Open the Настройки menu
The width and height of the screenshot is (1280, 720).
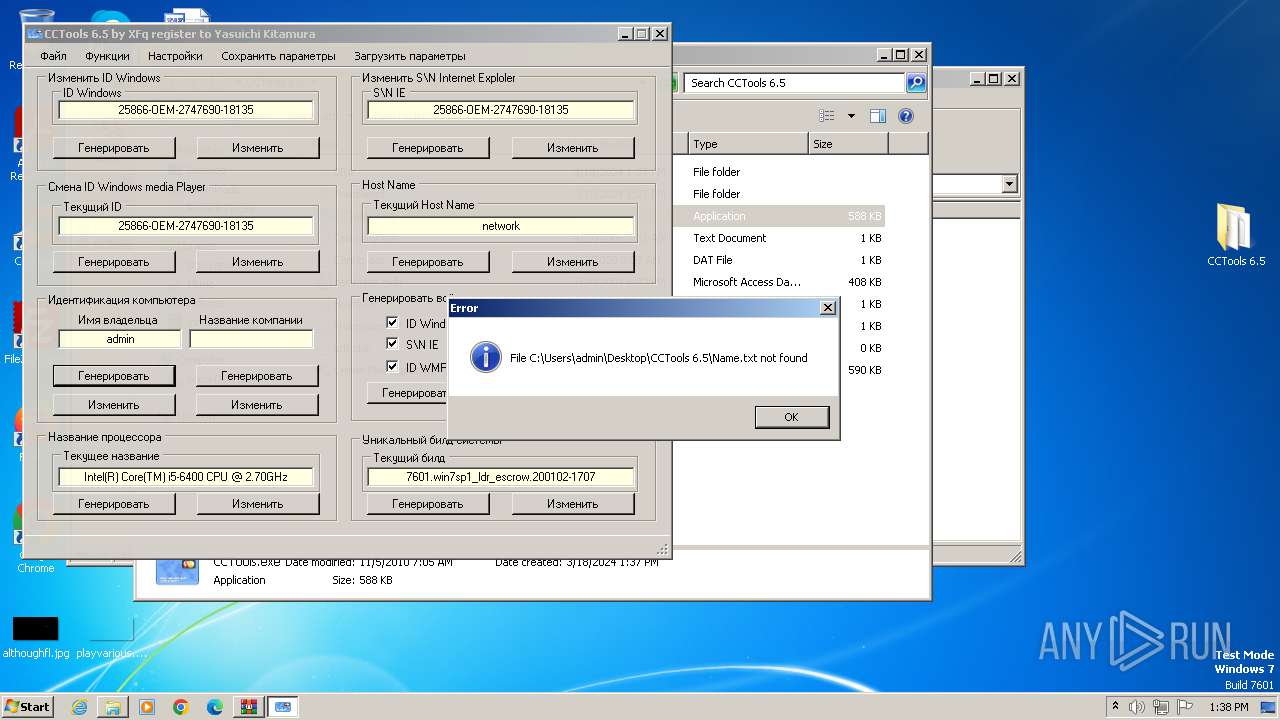pyautogui.click(x=175, y=56)
